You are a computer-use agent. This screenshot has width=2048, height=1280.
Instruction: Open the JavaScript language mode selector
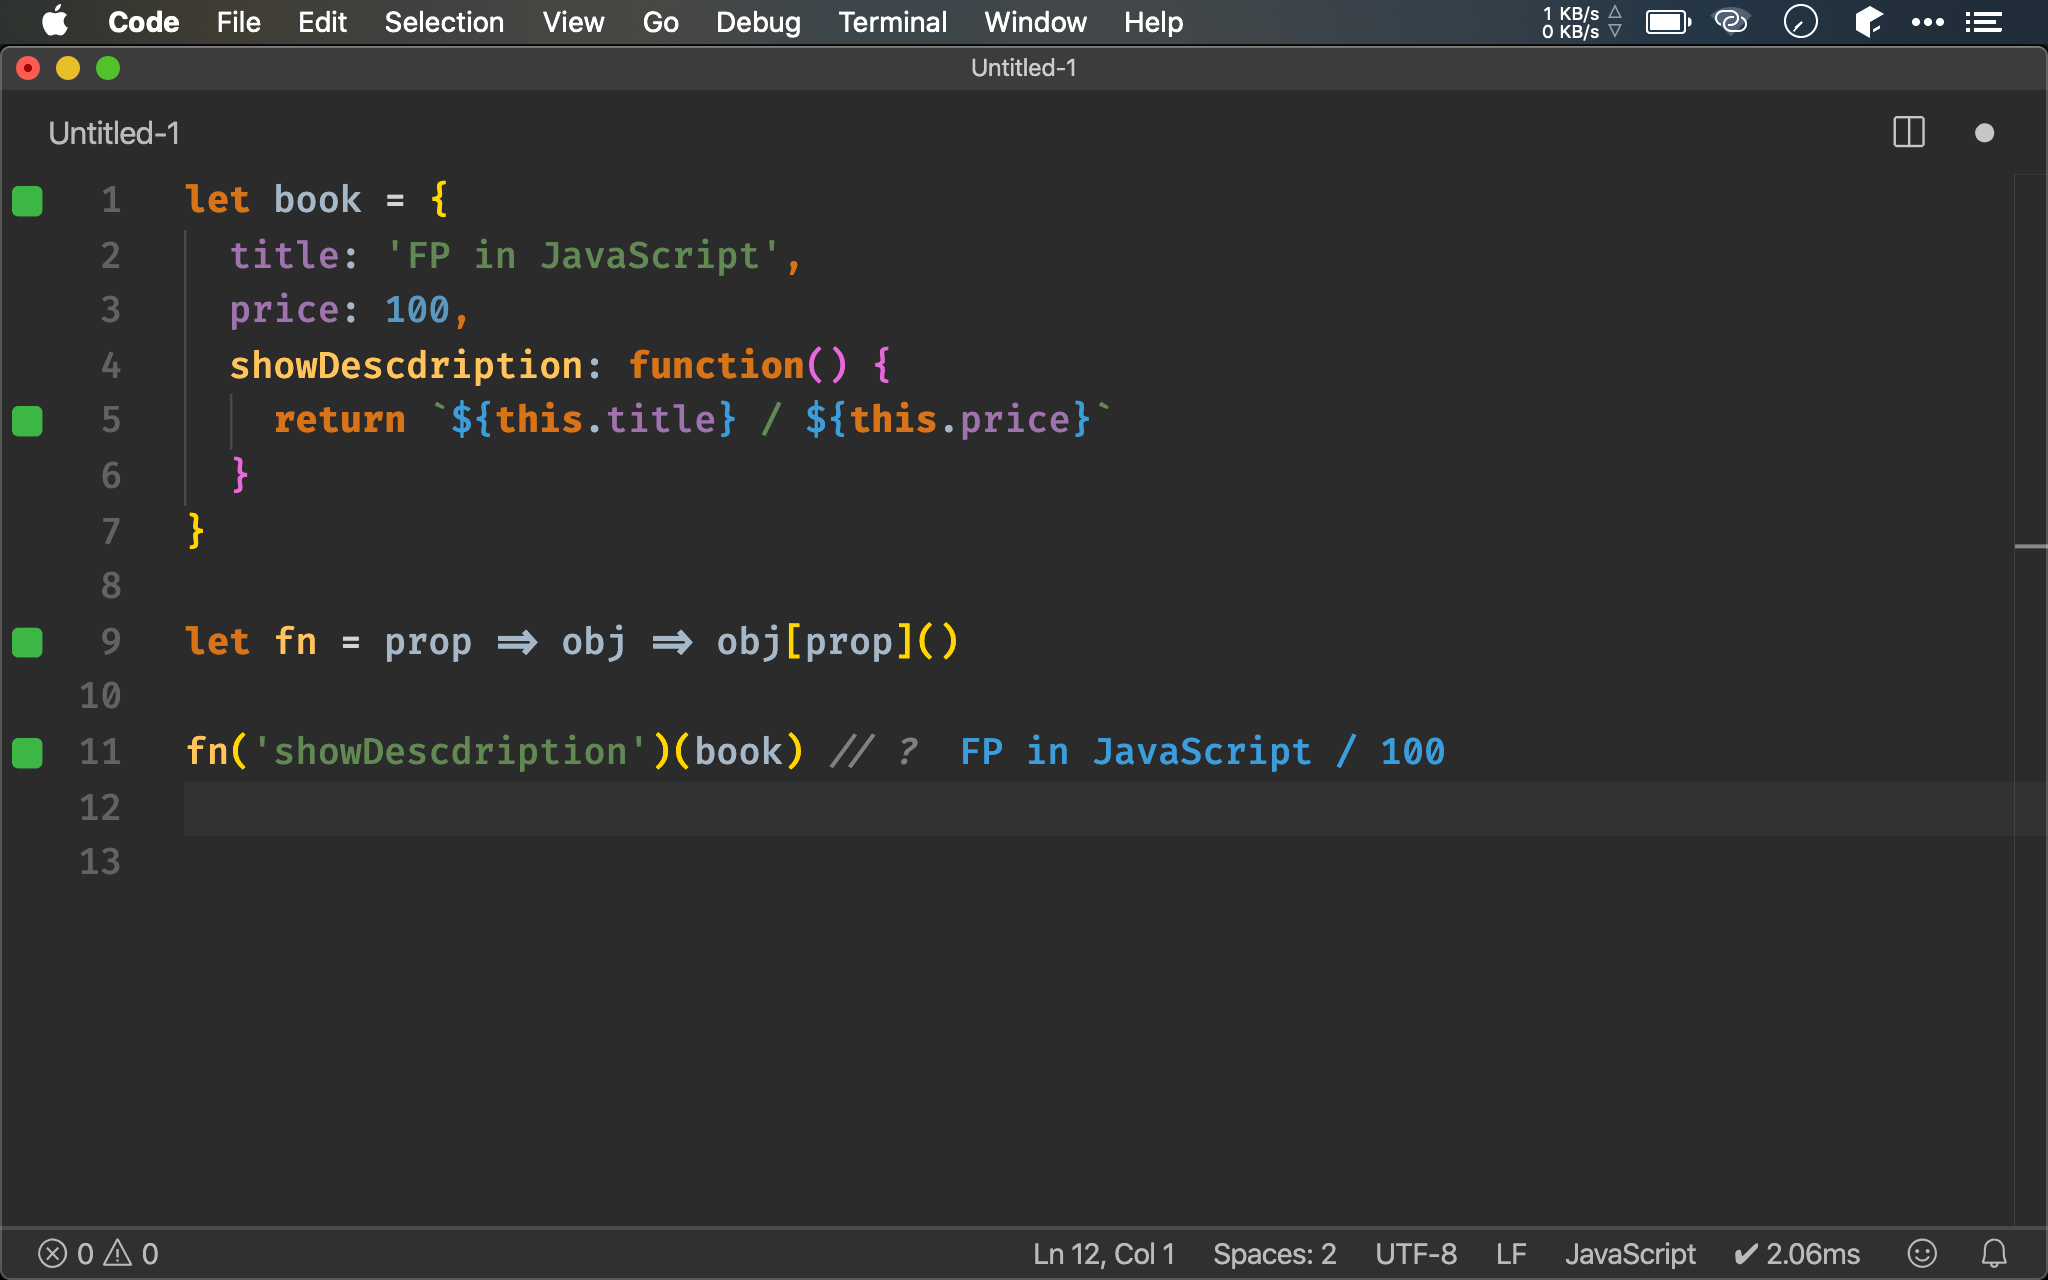1630,1253
